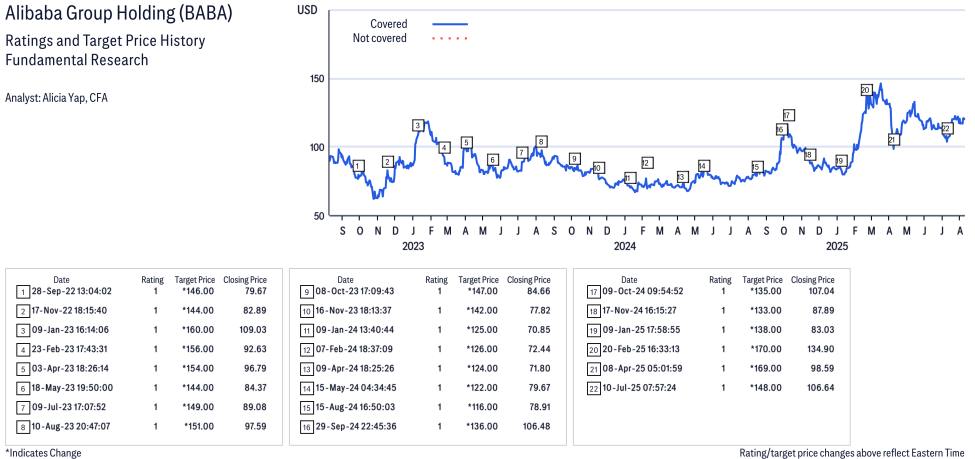
Task: Click the Not covered legend label
Action: [x=380, y=39]
